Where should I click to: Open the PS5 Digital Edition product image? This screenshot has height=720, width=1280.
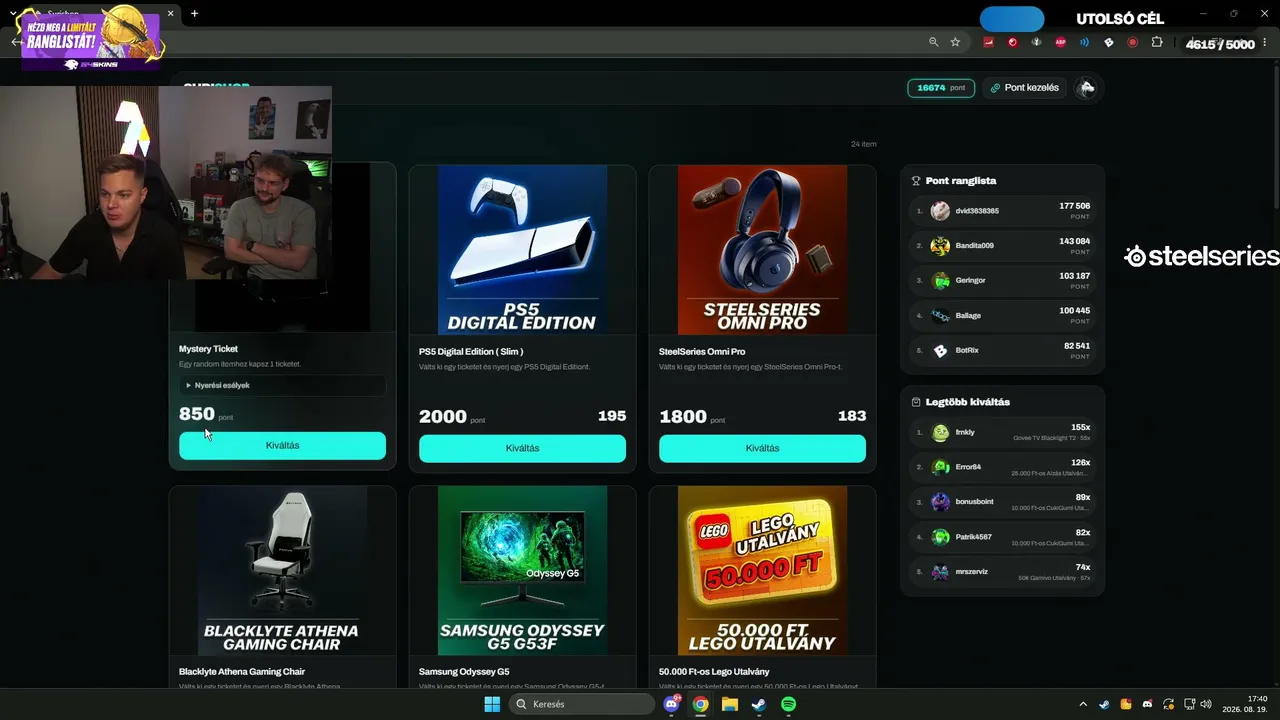coord(522,250)
